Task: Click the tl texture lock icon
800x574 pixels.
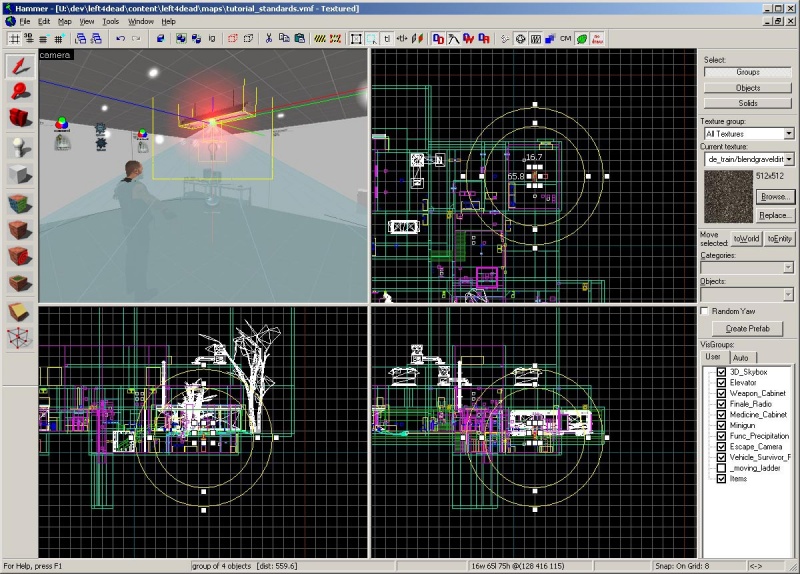Action: 387,39
